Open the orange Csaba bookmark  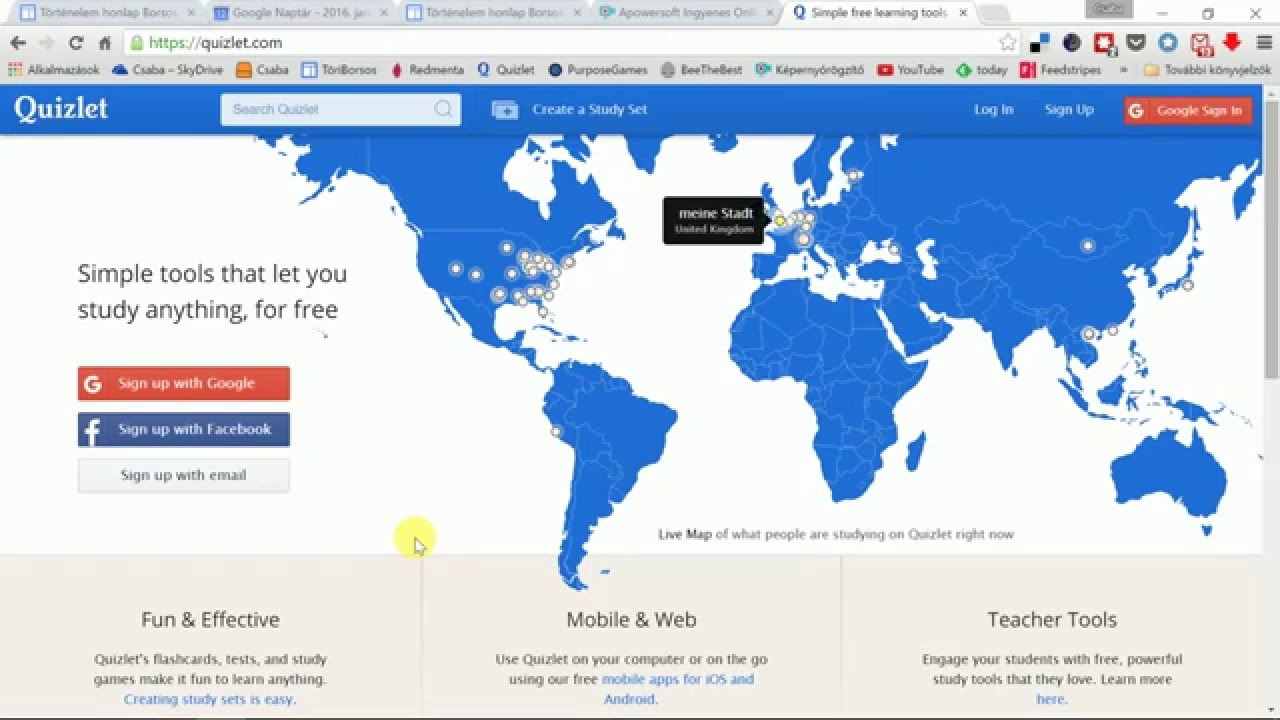point(262,70)
